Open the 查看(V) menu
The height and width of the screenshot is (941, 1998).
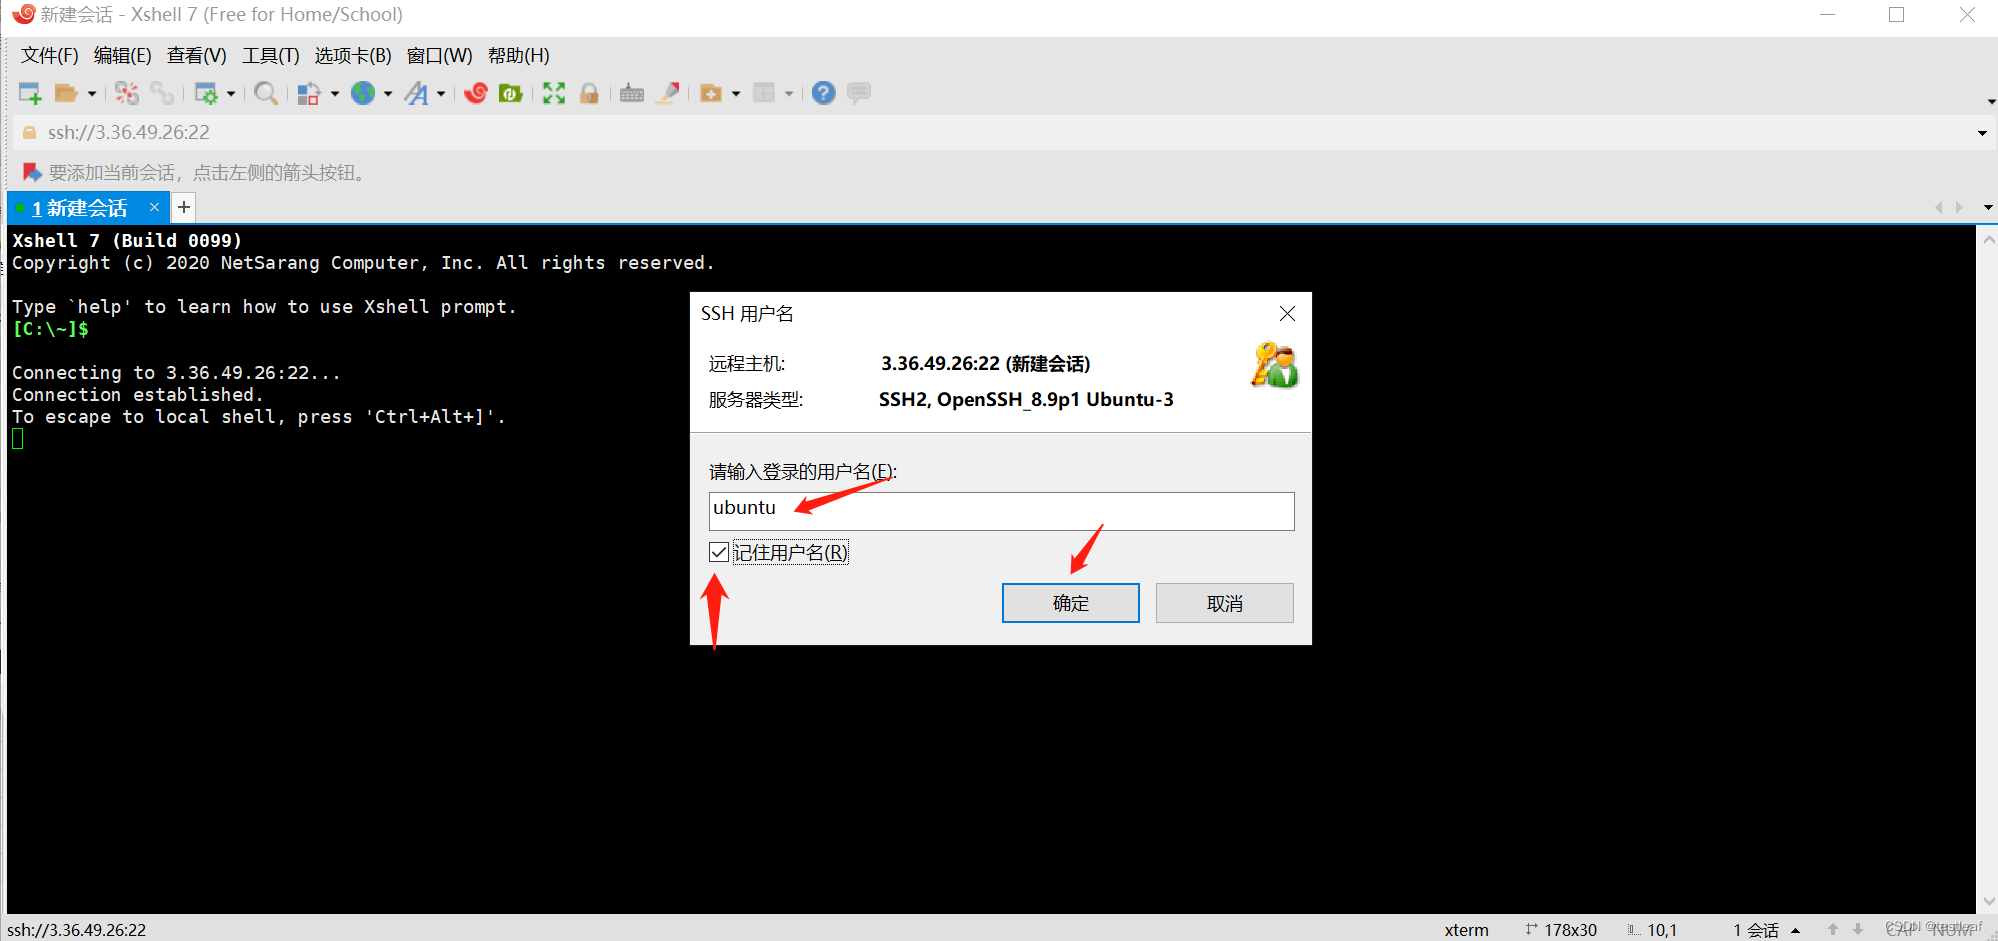pyautogui.click(x=196, y=55)
